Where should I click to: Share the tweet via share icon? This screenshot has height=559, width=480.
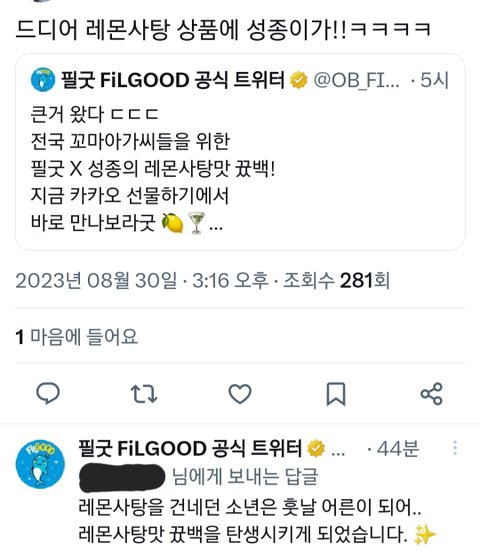432,394
